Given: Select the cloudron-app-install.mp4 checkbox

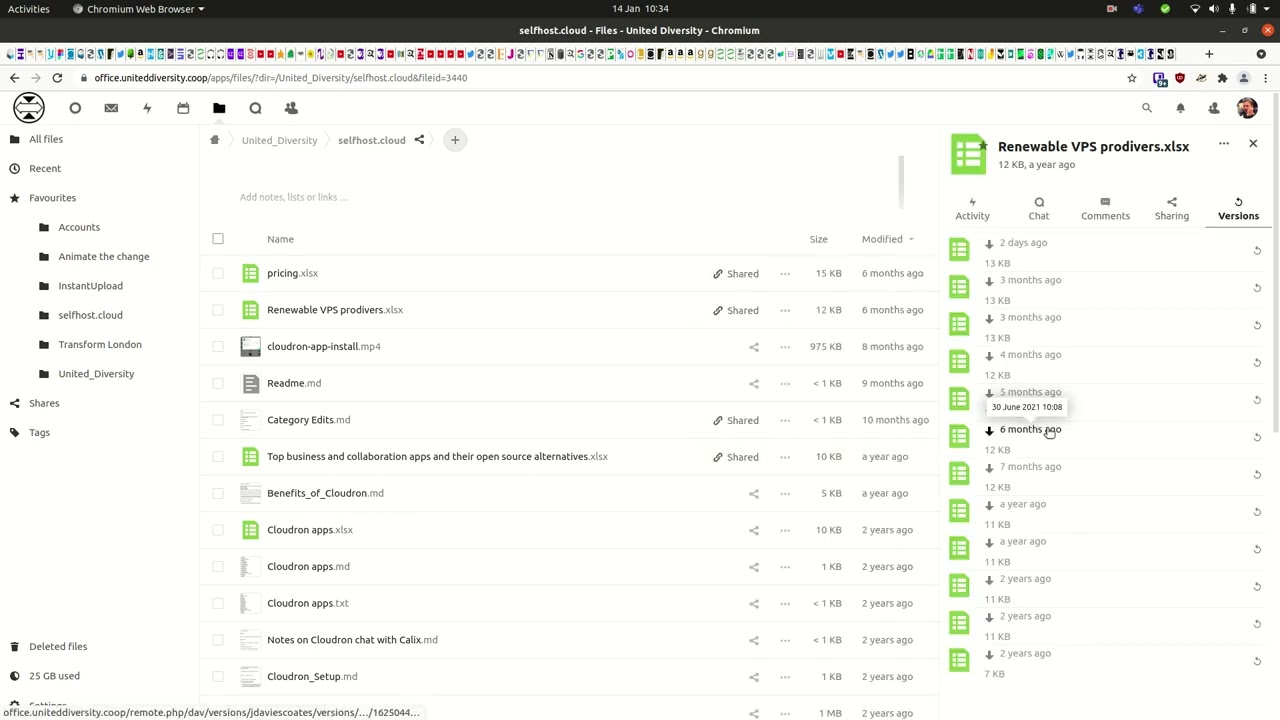Looking at the screenshot, I should [x=218, y=347].
